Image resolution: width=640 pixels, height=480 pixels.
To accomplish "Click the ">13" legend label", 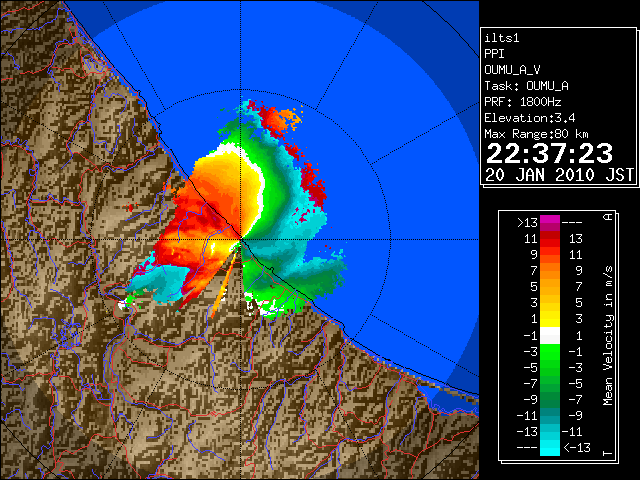I will click(x=527, y=223).
